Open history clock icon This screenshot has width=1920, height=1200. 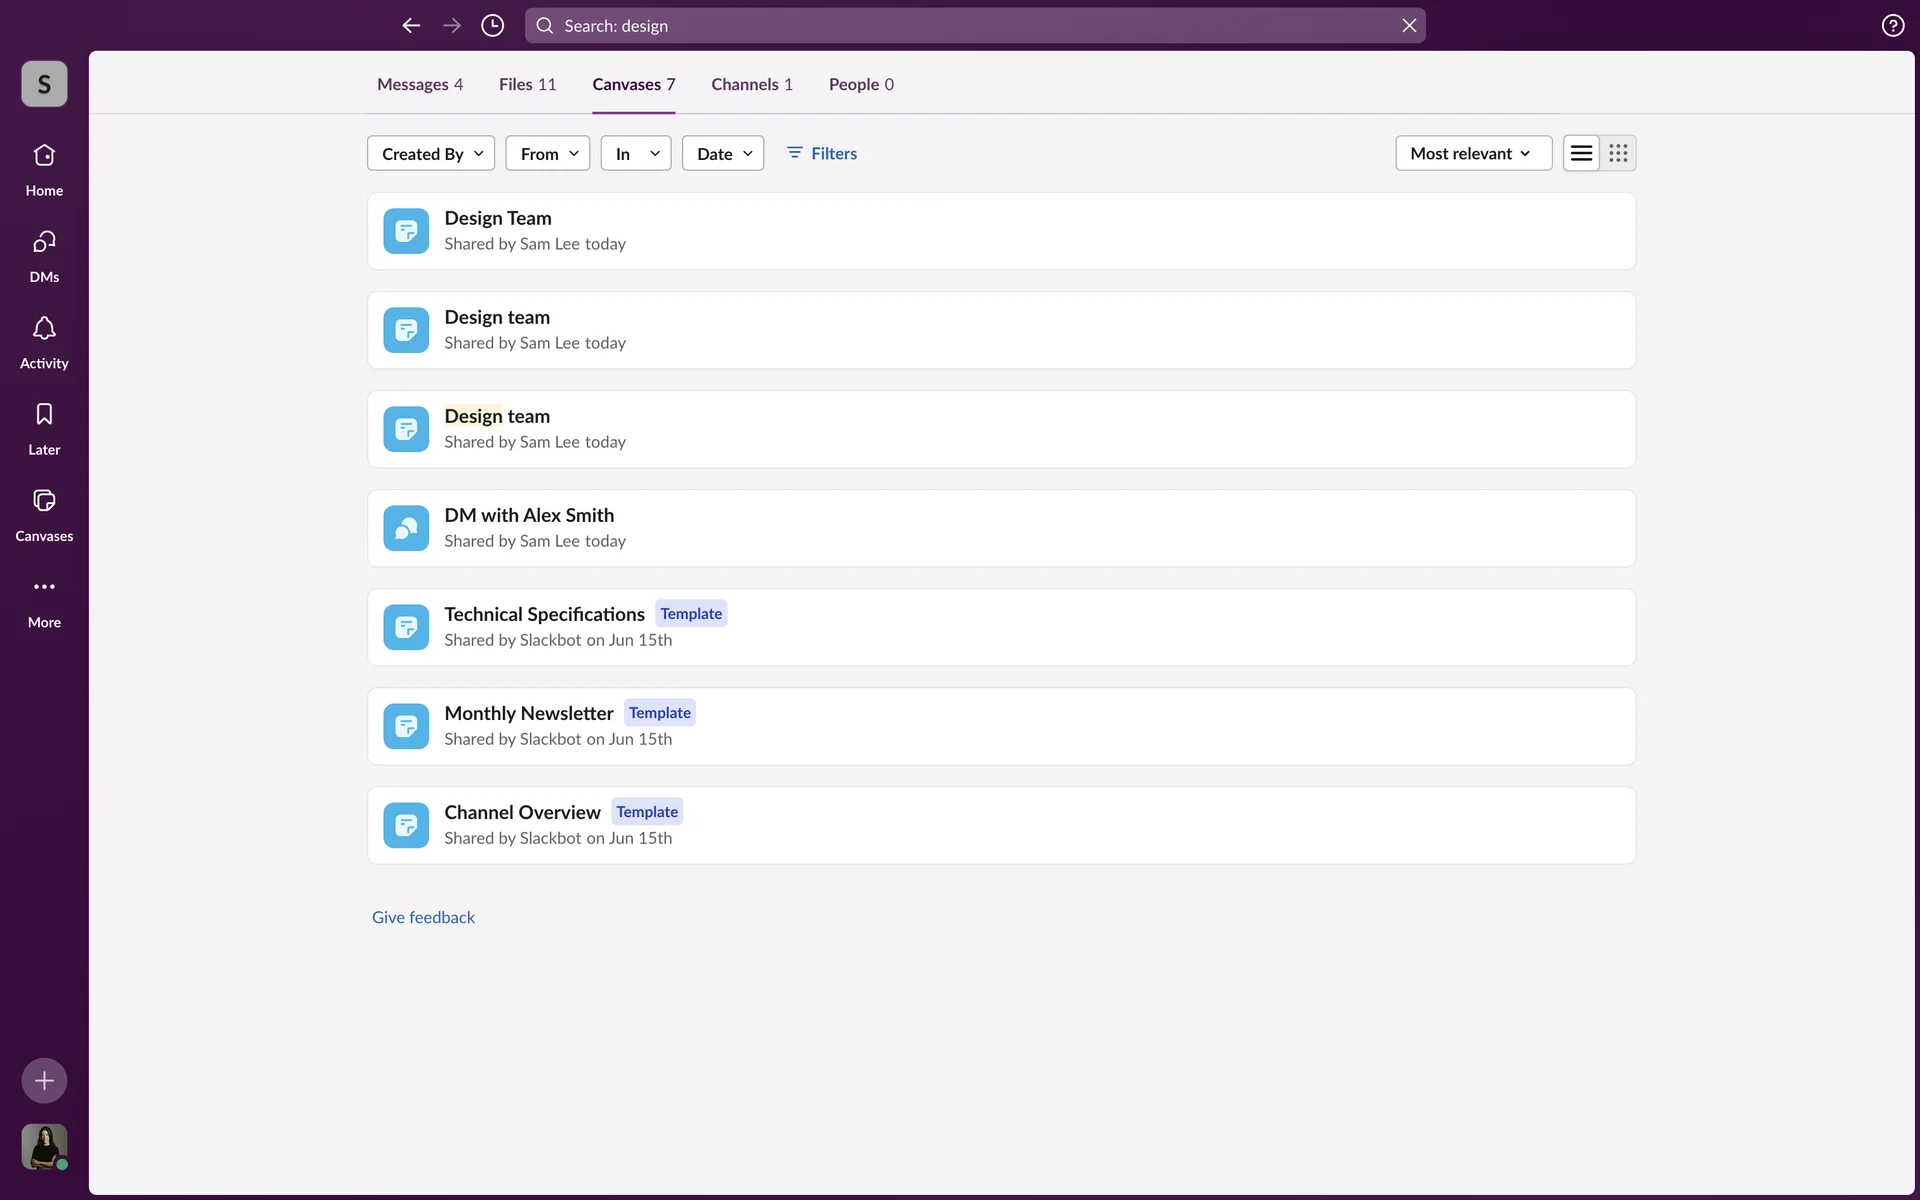[x=492, y=26]
